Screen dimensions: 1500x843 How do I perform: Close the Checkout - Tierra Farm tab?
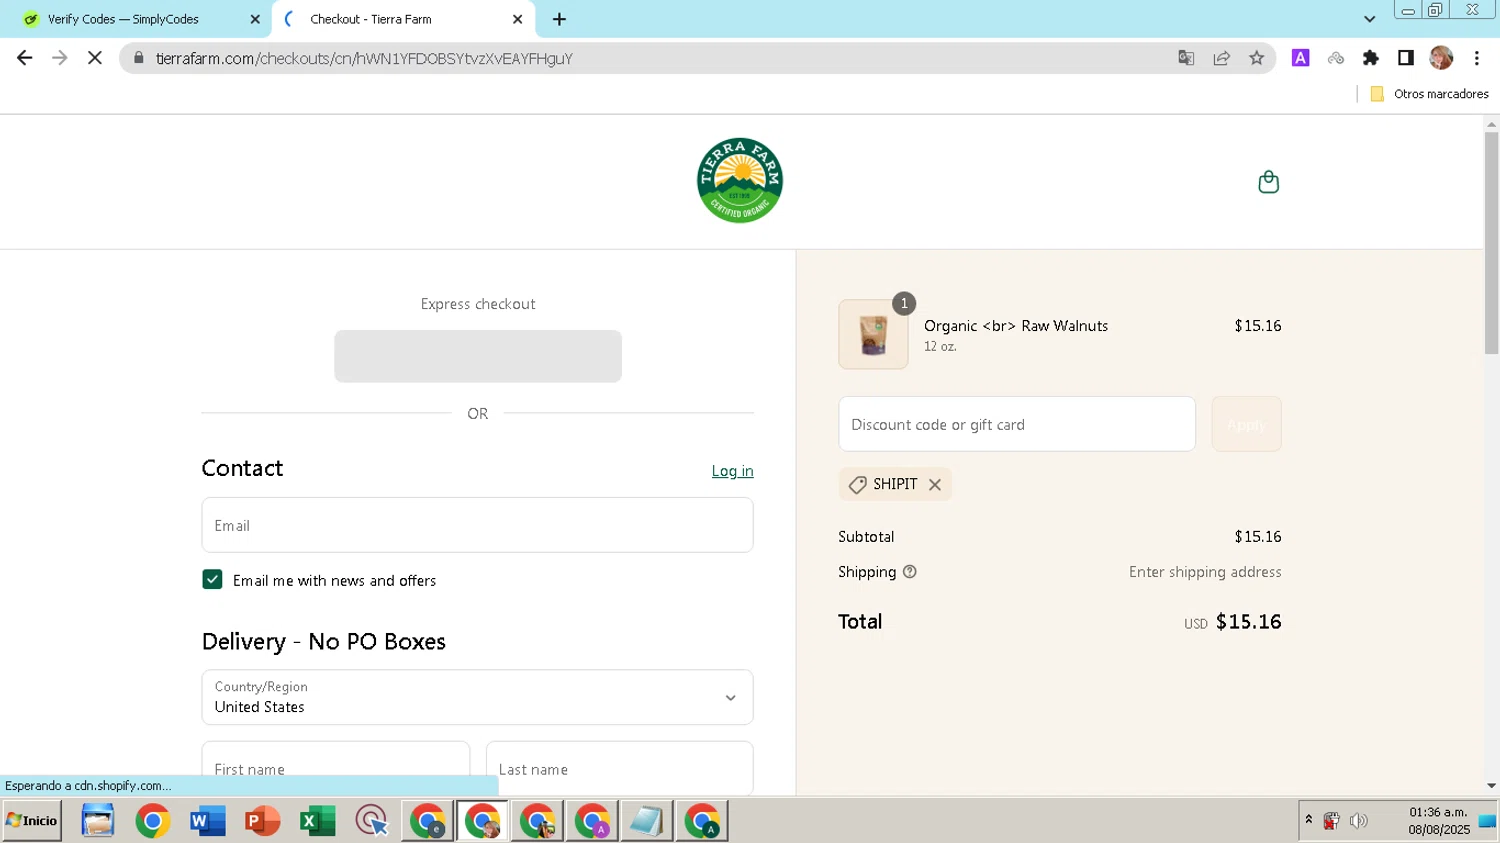(517, 19)
